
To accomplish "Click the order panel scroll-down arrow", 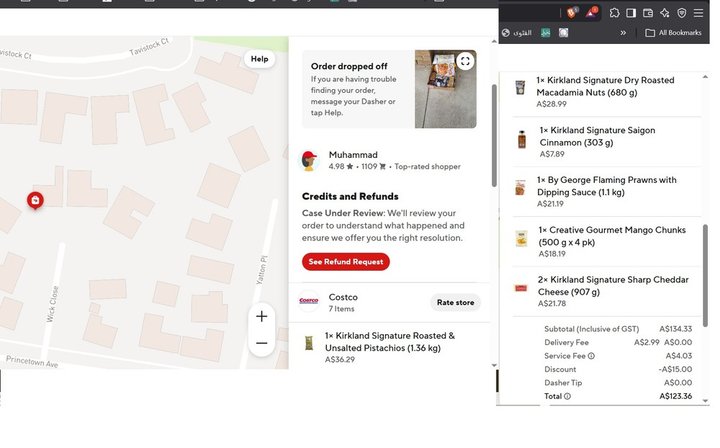I will point(494,365).
